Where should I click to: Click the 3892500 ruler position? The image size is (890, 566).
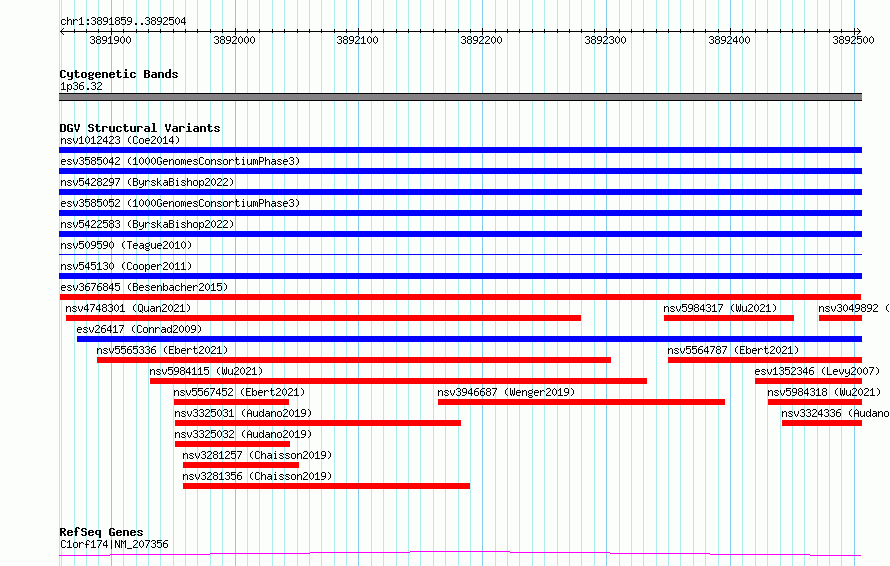(853, 40)
